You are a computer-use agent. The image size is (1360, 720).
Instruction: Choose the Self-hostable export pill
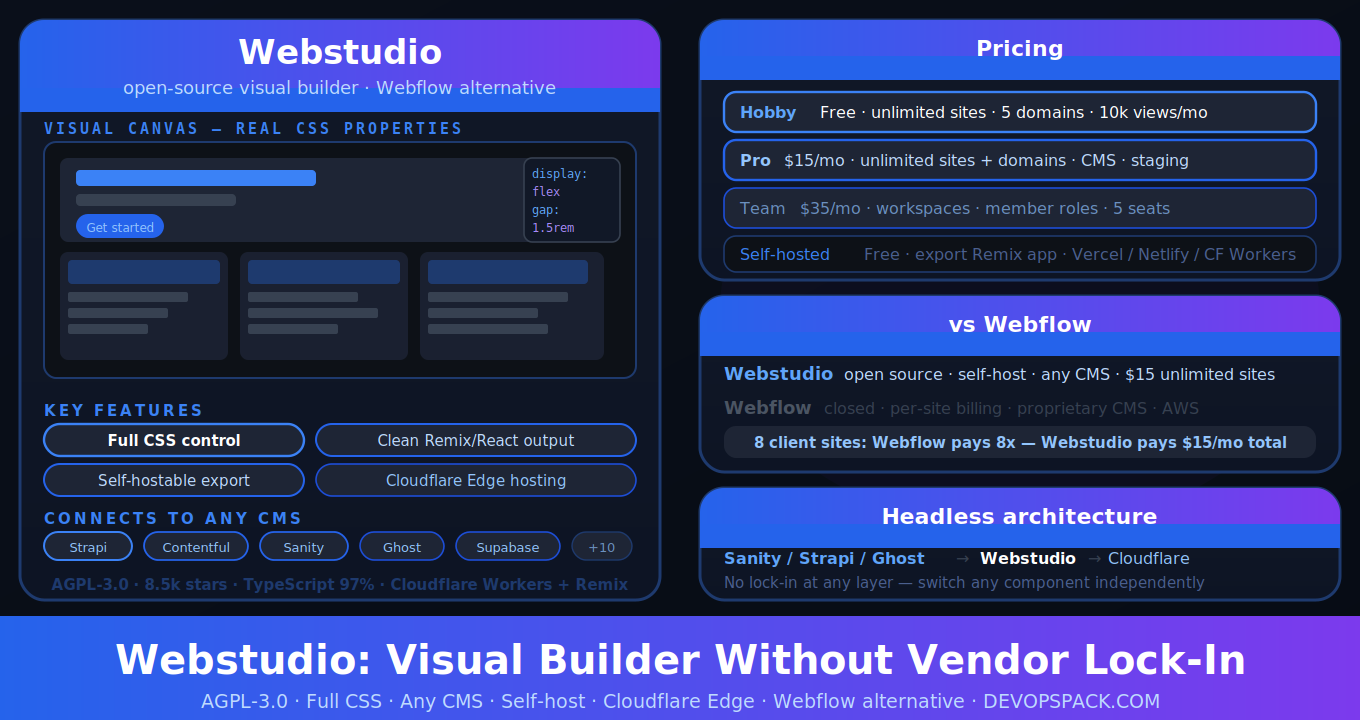[174, 480]
